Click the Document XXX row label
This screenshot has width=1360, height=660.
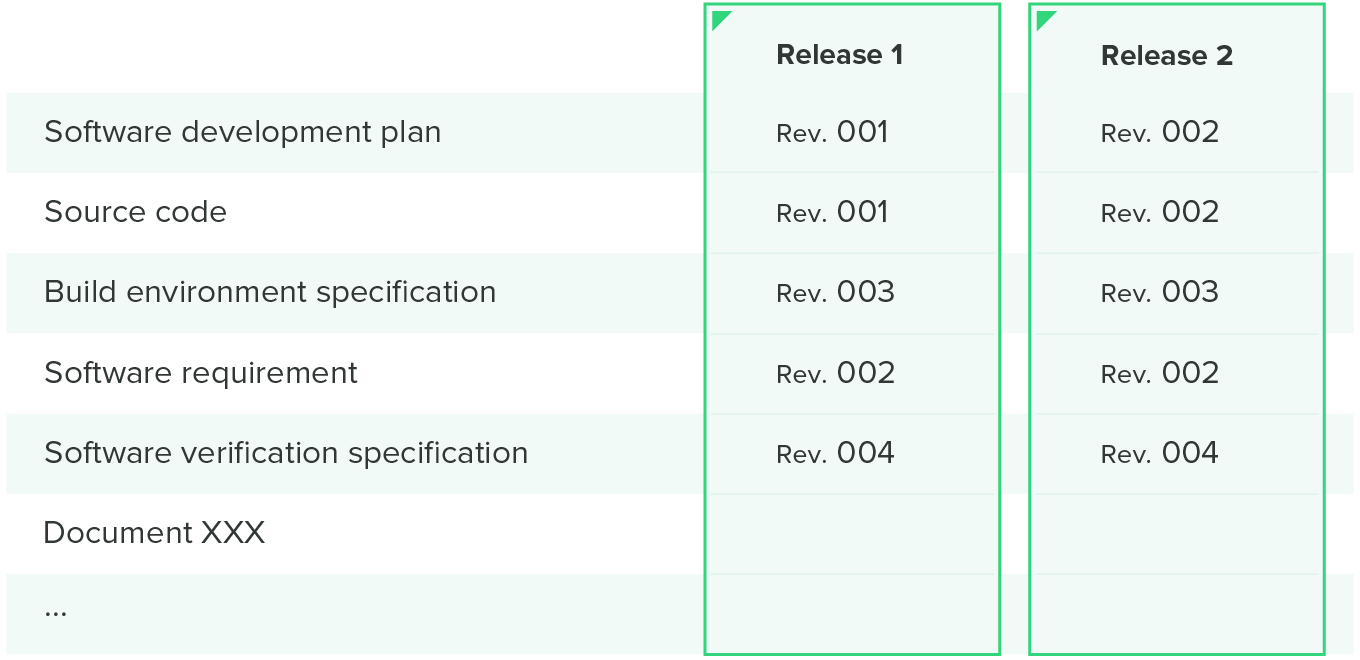tap(154, 533)
